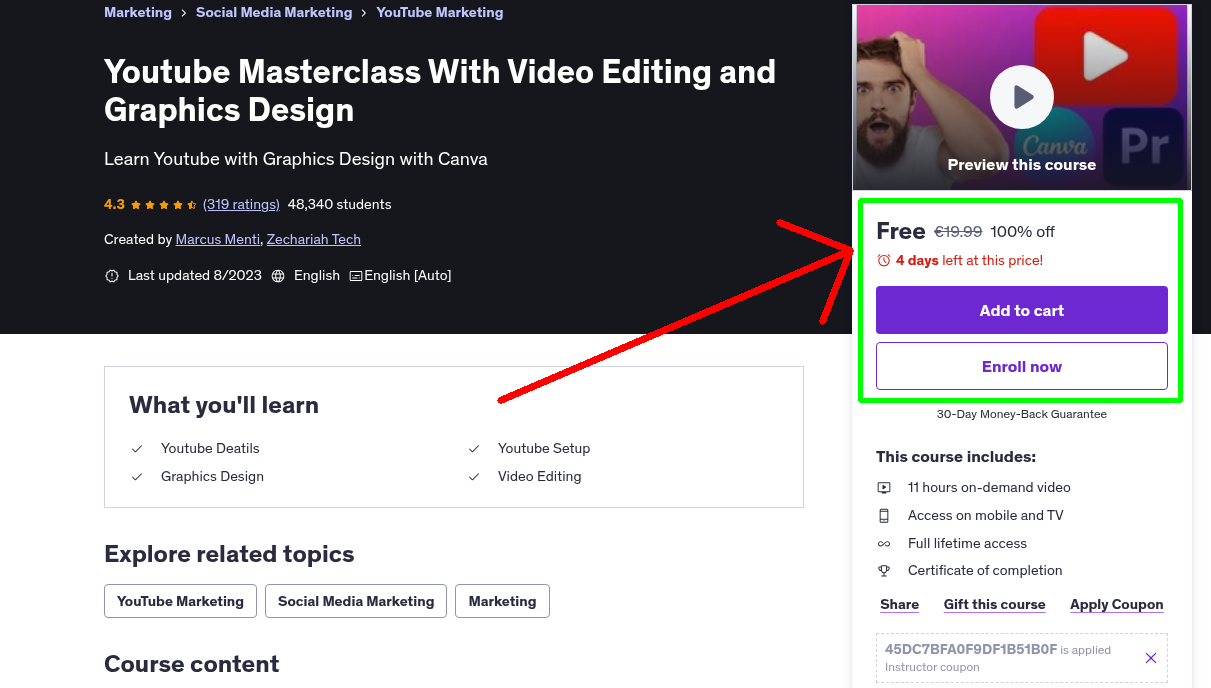Click the 100% off discount text
Image resolution: width=1211 pixels, height=688 pixels.
coord(1022,232)
